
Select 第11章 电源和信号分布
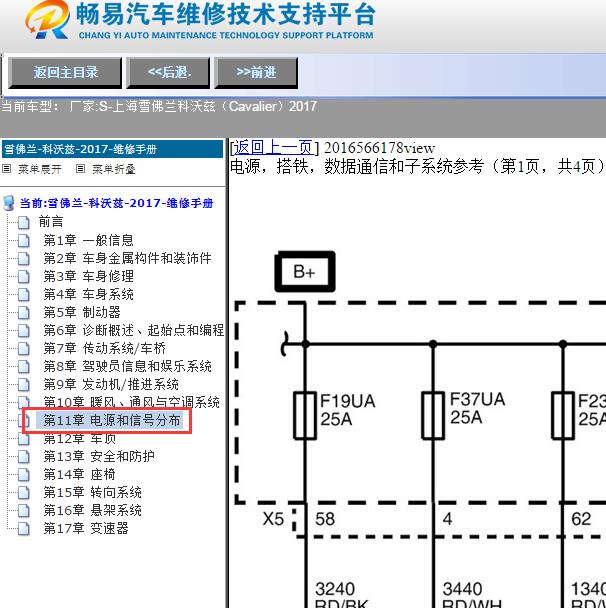(x=112, y=420)
